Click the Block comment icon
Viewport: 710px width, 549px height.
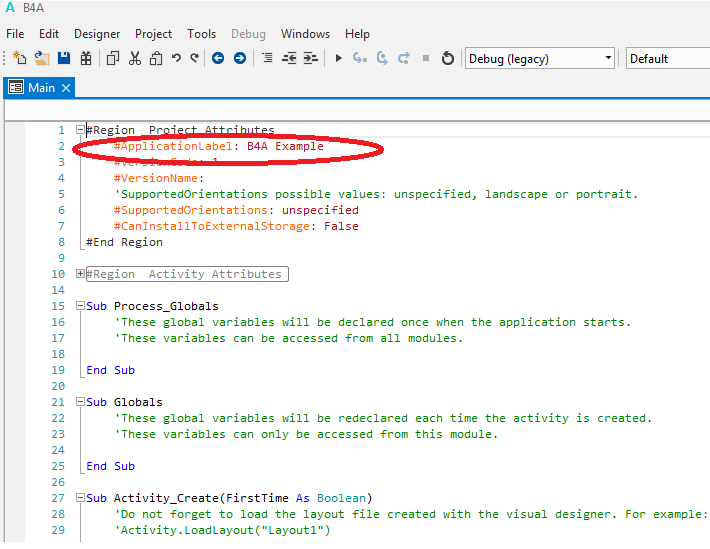tap(268, 58)
